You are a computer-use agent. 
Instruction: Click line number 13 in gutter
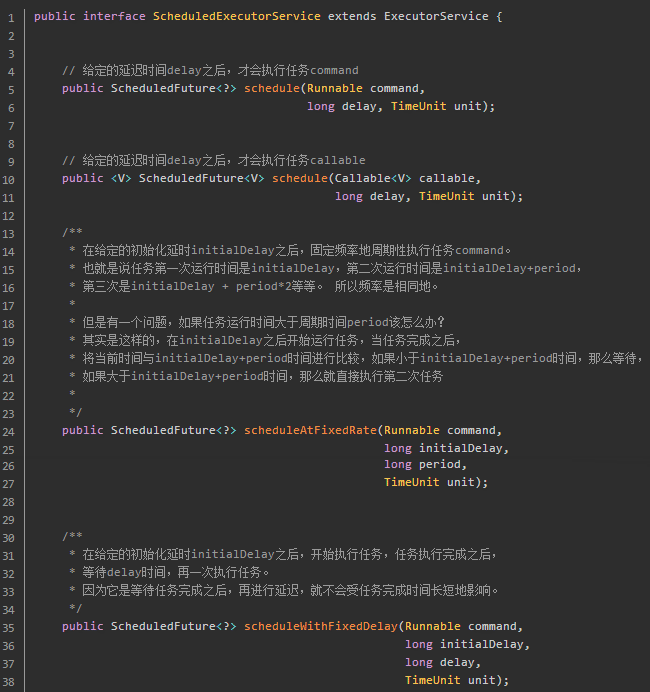pos(8,234)
